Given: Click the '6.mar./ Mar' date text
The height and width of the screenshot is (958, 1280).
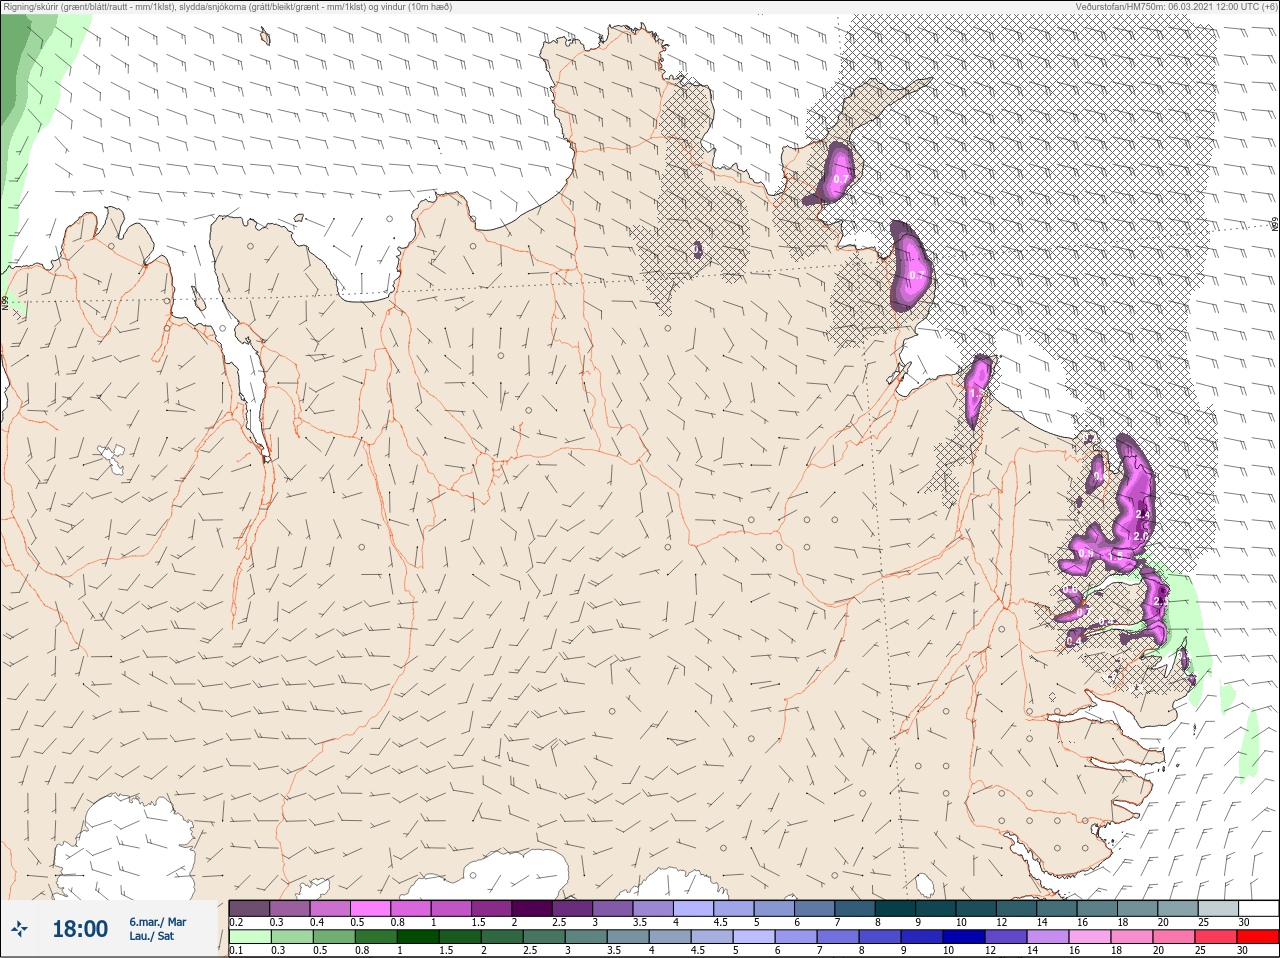Looking at the screenshot, I should point(157,922).
